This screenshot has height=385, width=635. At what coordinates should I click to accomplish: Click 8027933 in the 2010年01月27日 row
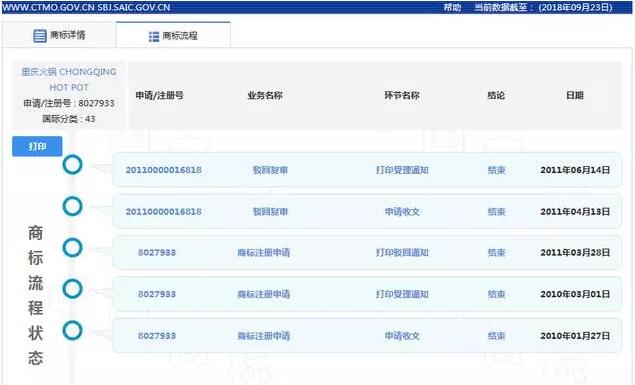tap(157, 336)
